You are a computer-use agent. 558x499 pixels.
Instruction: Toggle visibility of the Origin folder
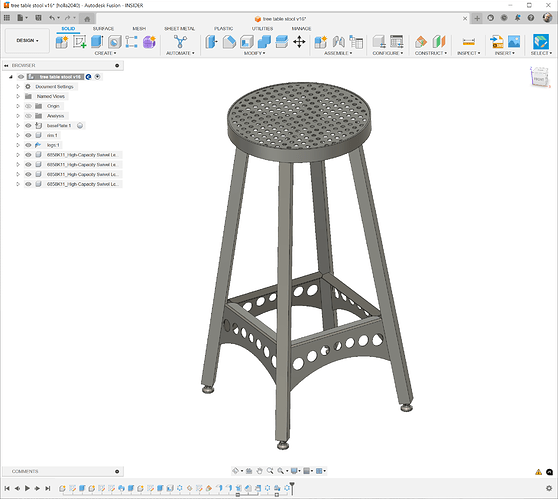tap(28, 106)
